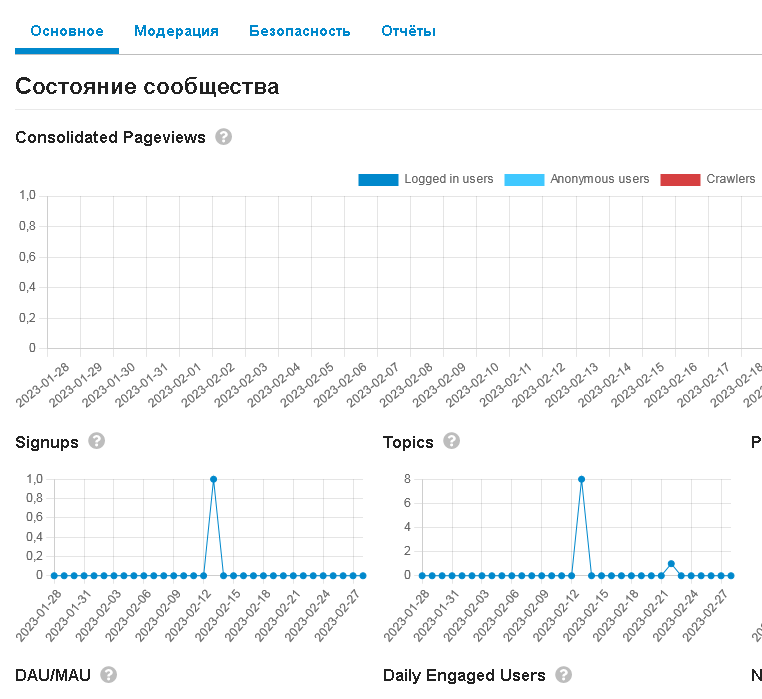Open the Topics report link

[x=408, y=442]
